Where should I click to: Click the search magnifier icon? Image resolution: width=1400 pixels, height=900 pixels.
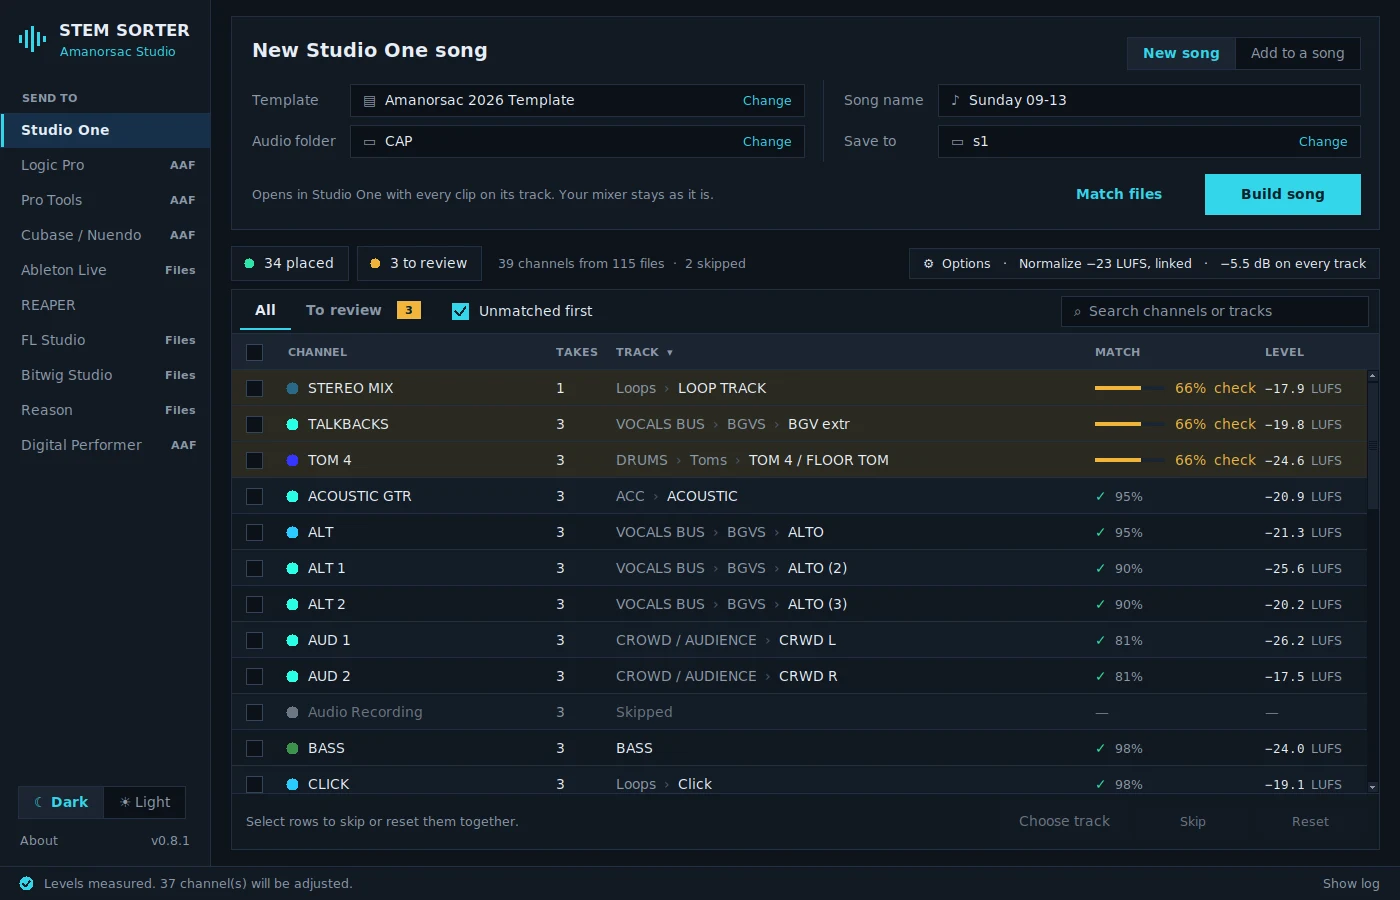(1077, 312)
